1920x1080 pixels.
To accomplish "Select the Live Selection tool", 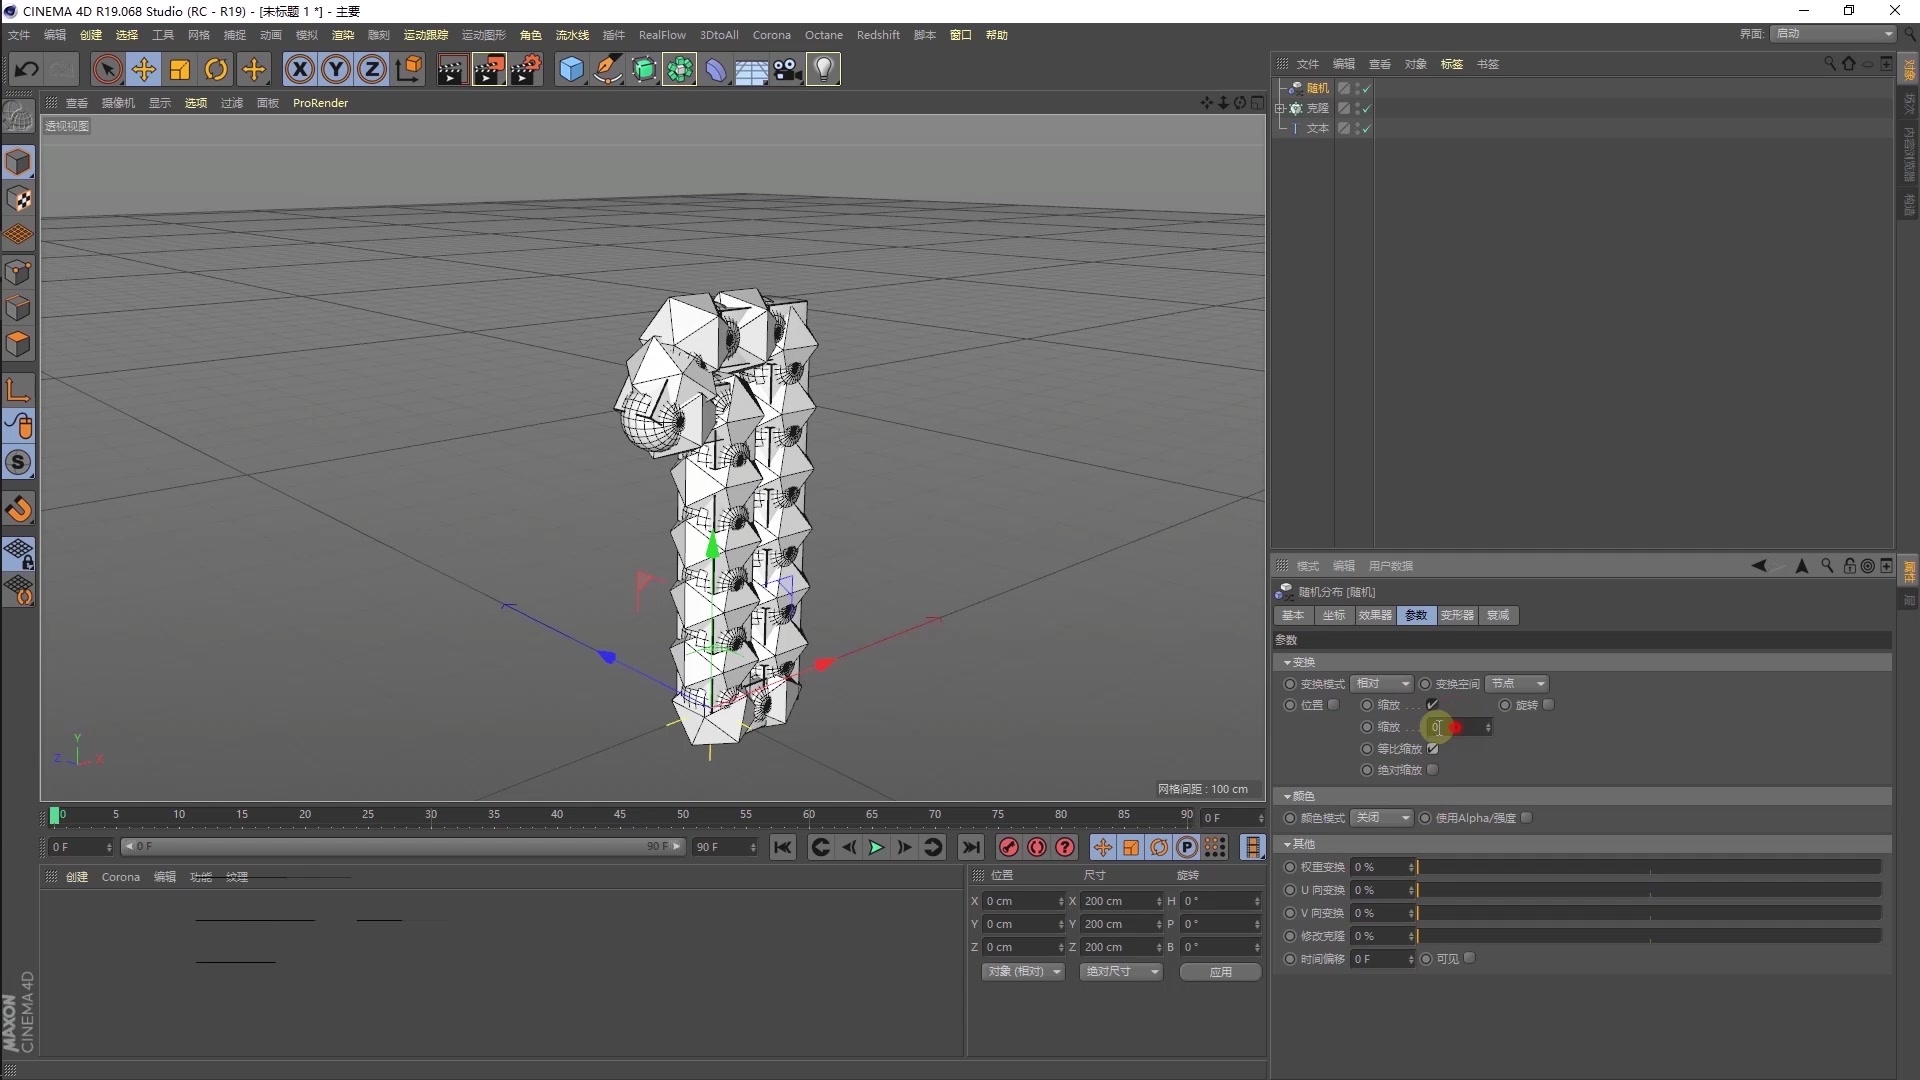I will [107, 69].
